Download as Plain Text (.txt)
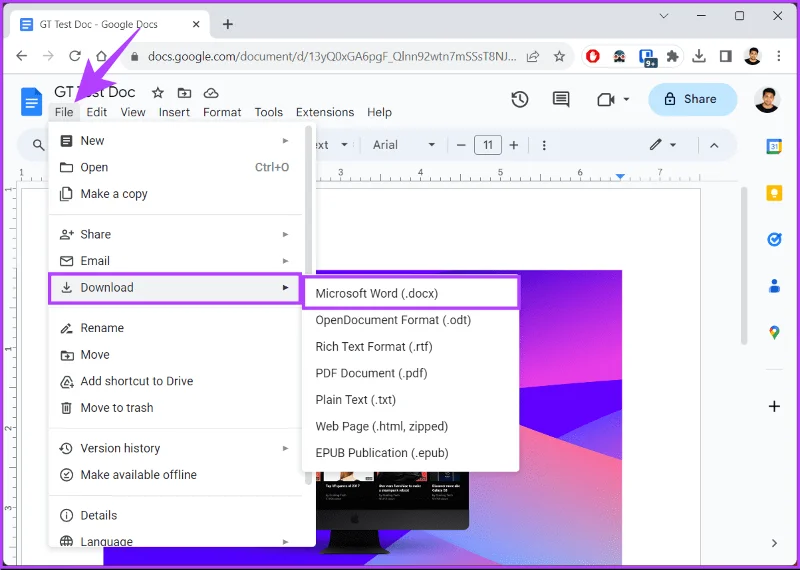This screenshot has width=800, height=570. [x=411, y=400]
